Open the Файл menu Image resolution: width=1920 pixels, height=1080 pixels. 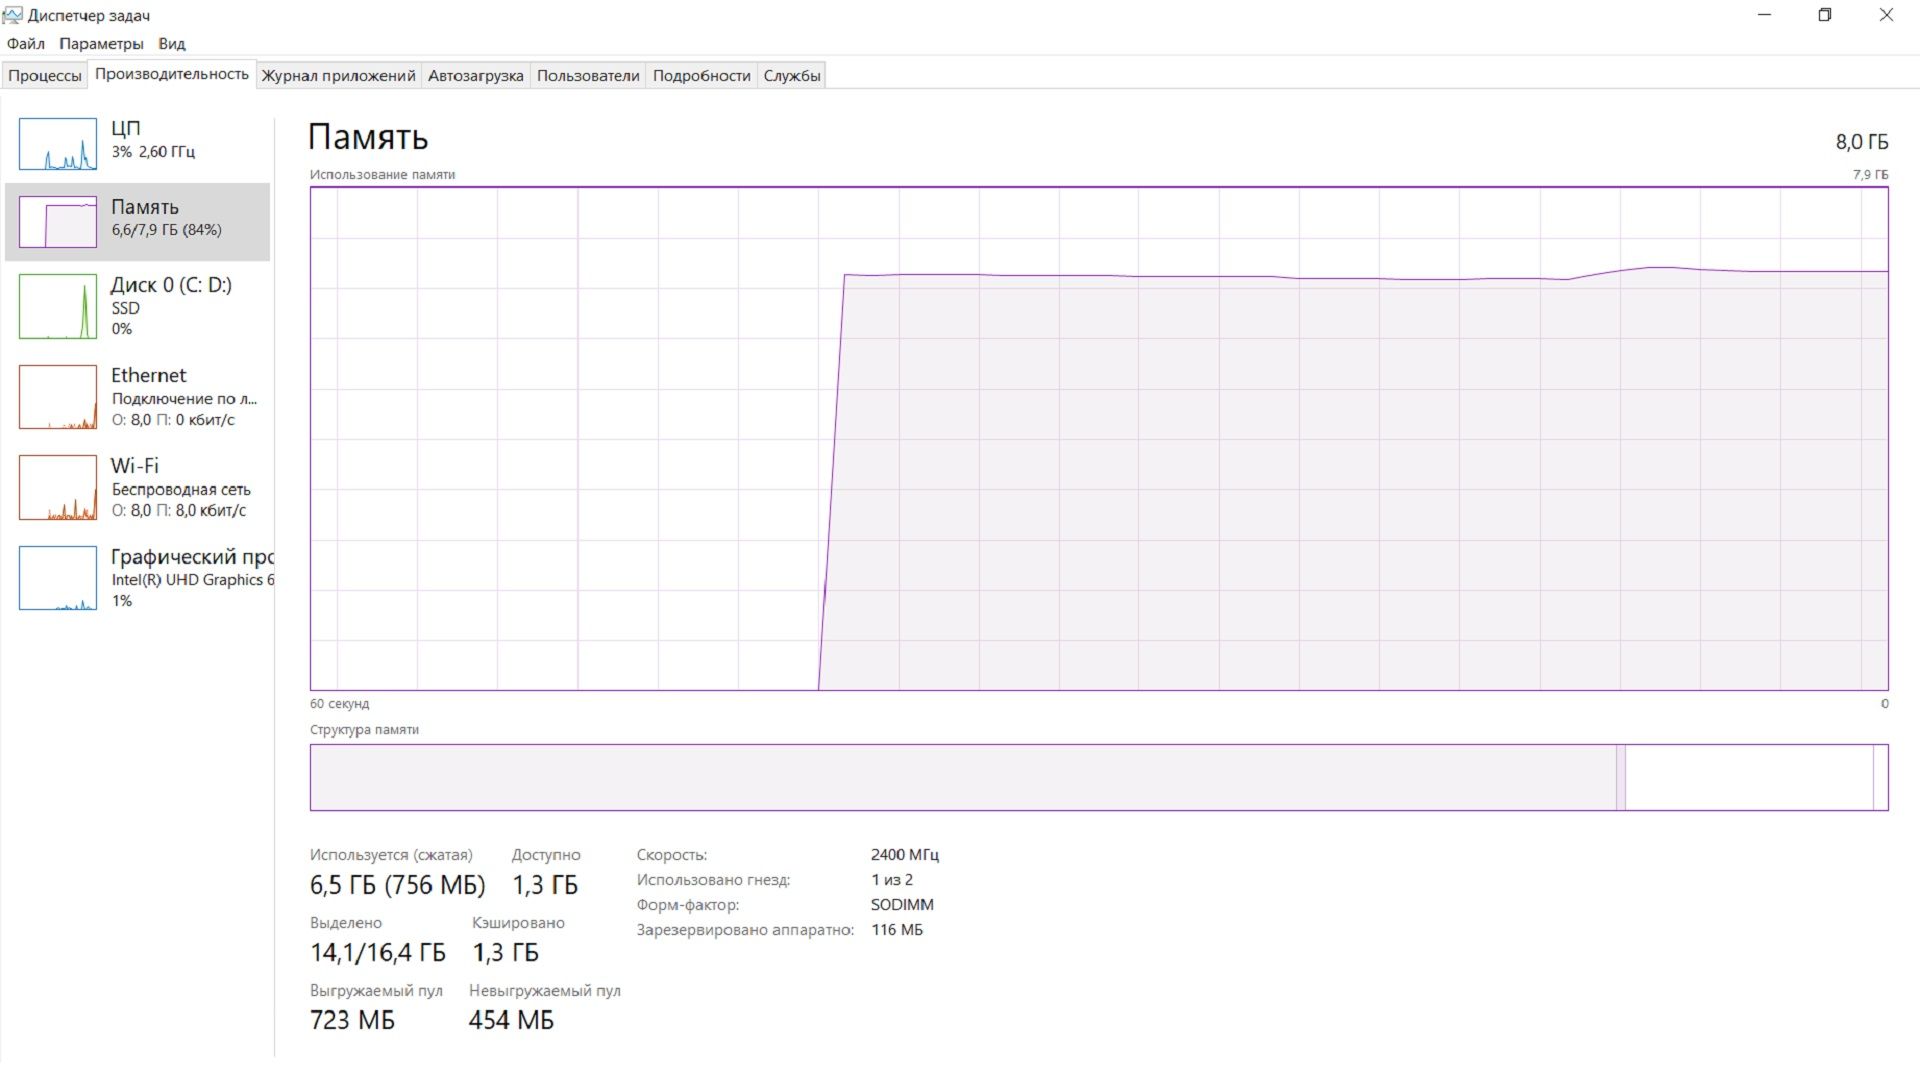(26, 44)
